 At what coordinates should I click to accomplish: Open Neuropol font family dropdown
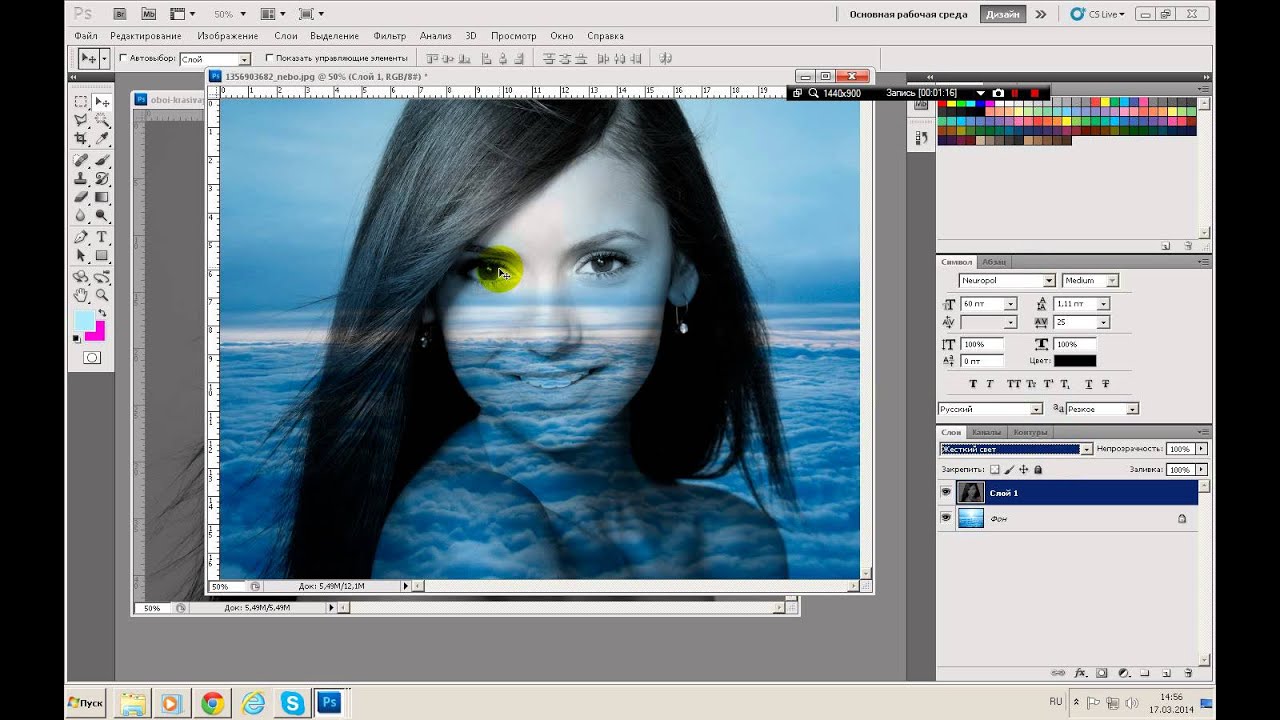(x=1007, y=281)
